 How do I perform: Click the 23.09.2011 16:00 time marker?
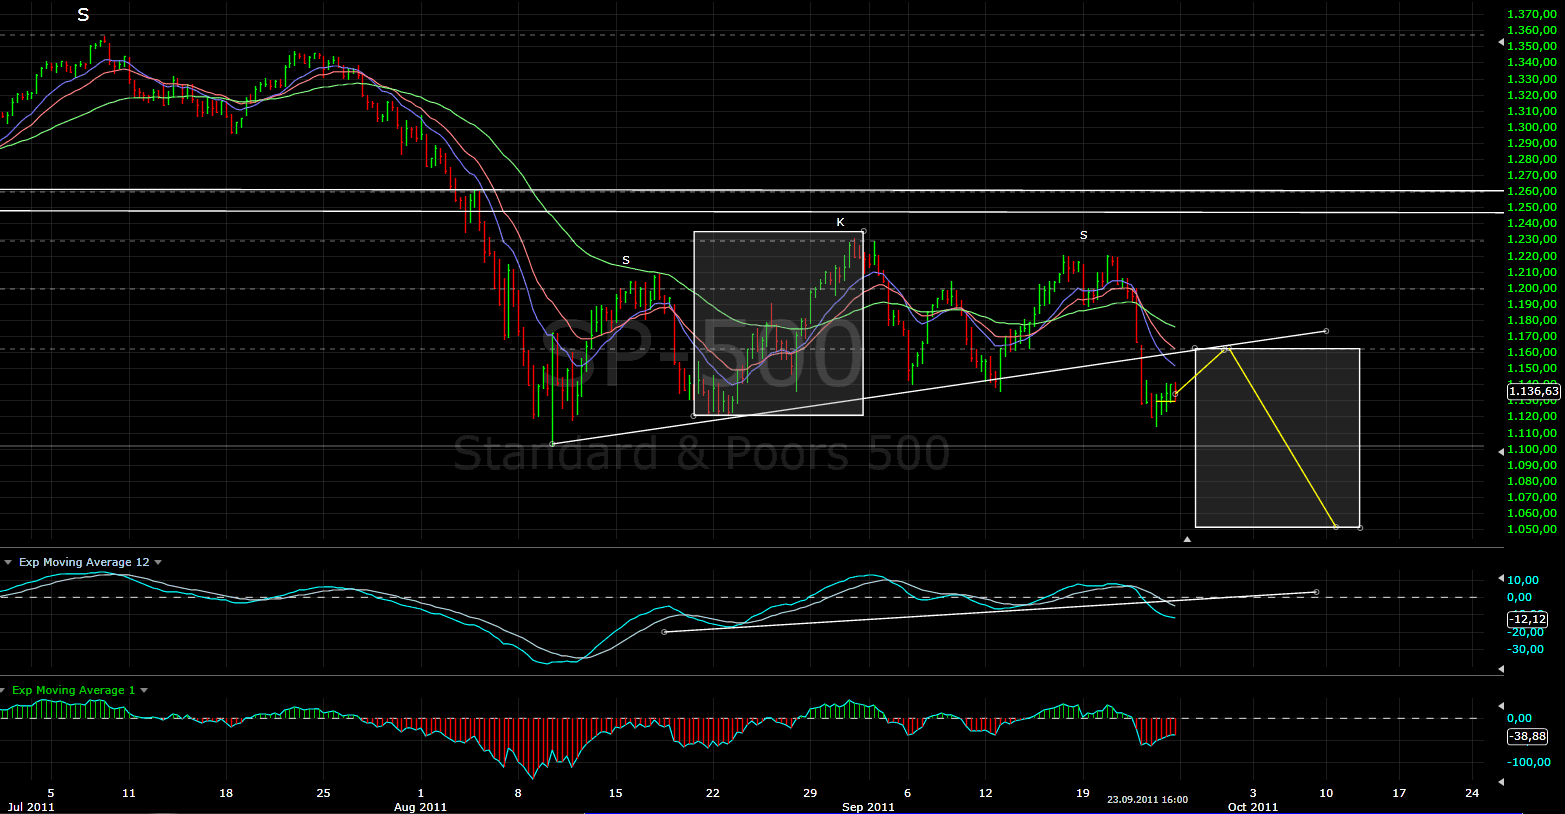pos(1147,799)
